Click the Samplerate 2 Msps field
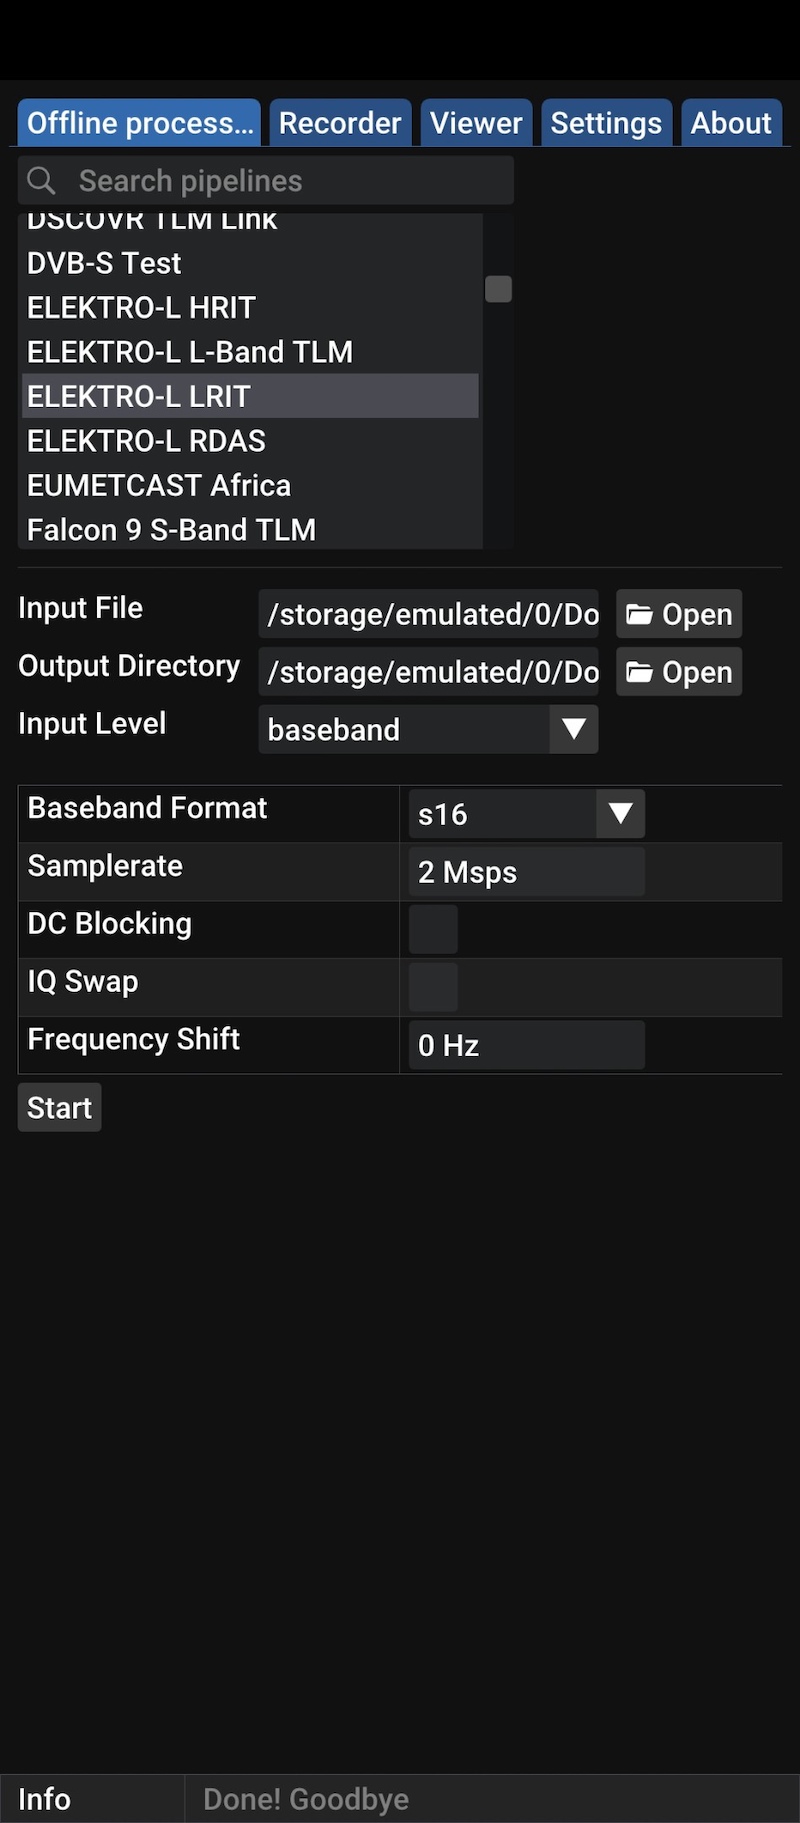 pos(527,872)
